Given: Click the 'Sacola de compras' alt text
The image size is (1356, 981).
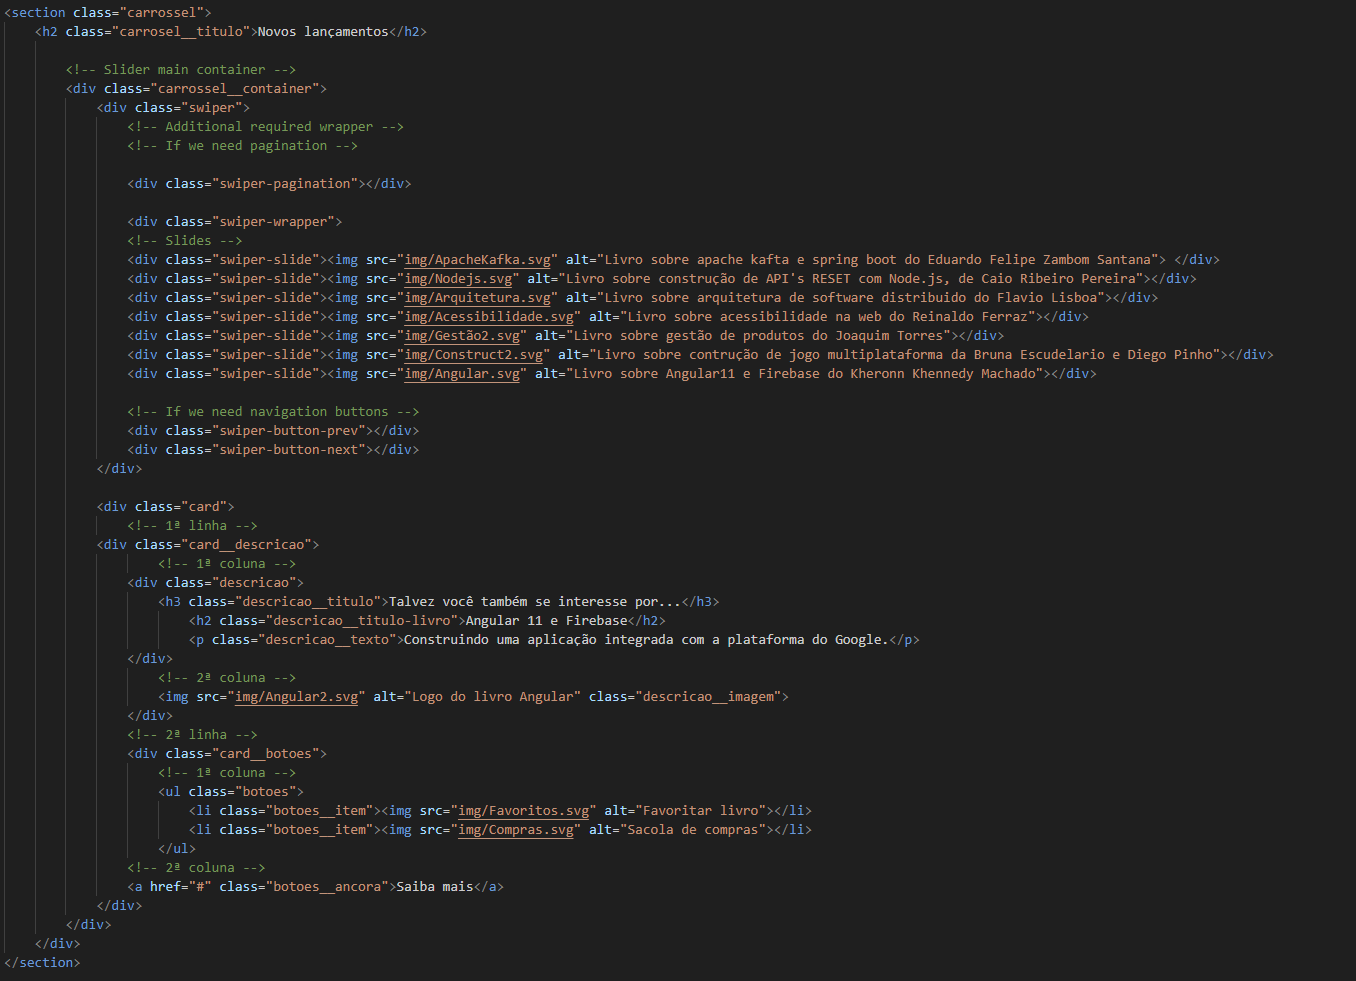Looking at the screenshot, I should click(693, 830).
